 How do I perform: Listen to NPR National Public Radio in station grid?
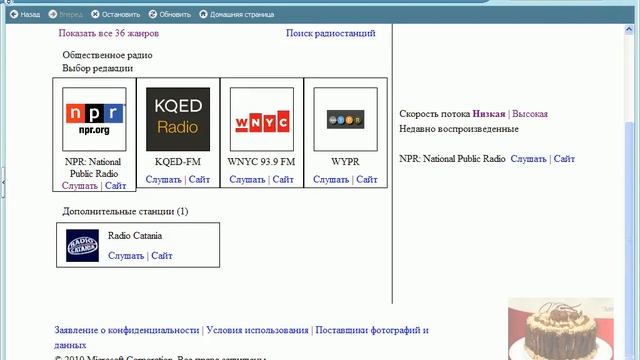[80, 186]
